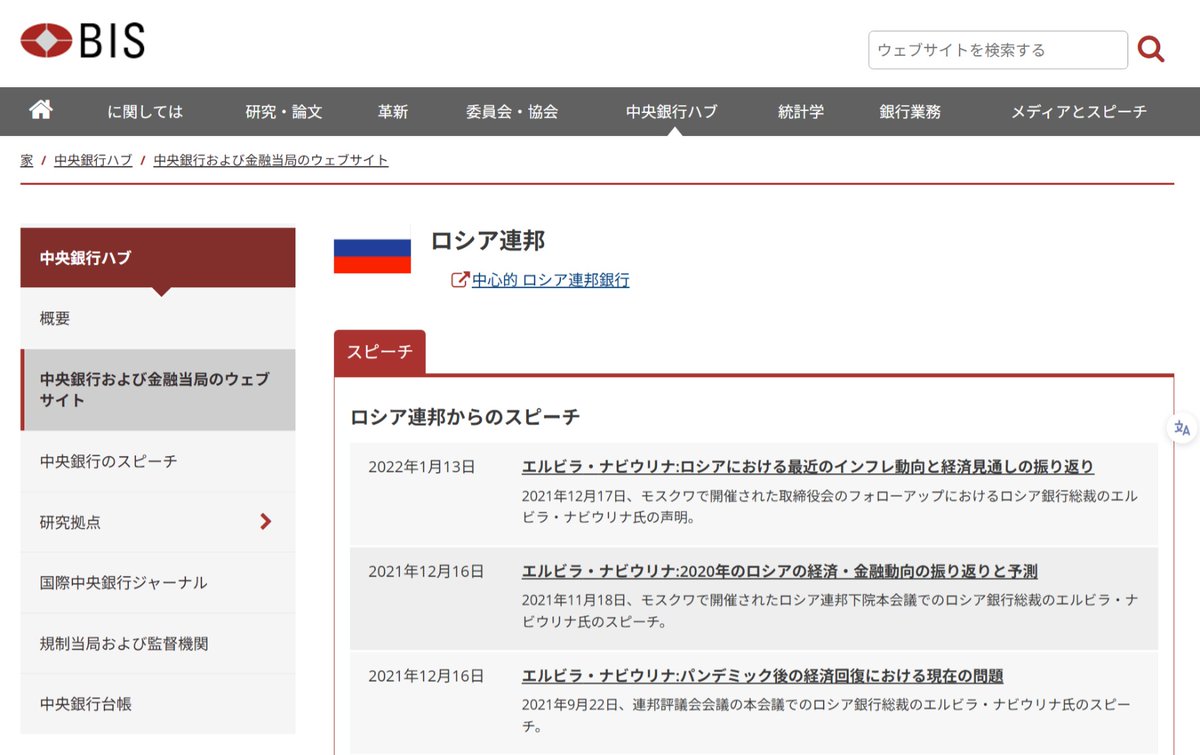Click the 中央銀行ハブ breadcrumb link
The height and width of the screenshot is (755, 1200).
[93, 160]
